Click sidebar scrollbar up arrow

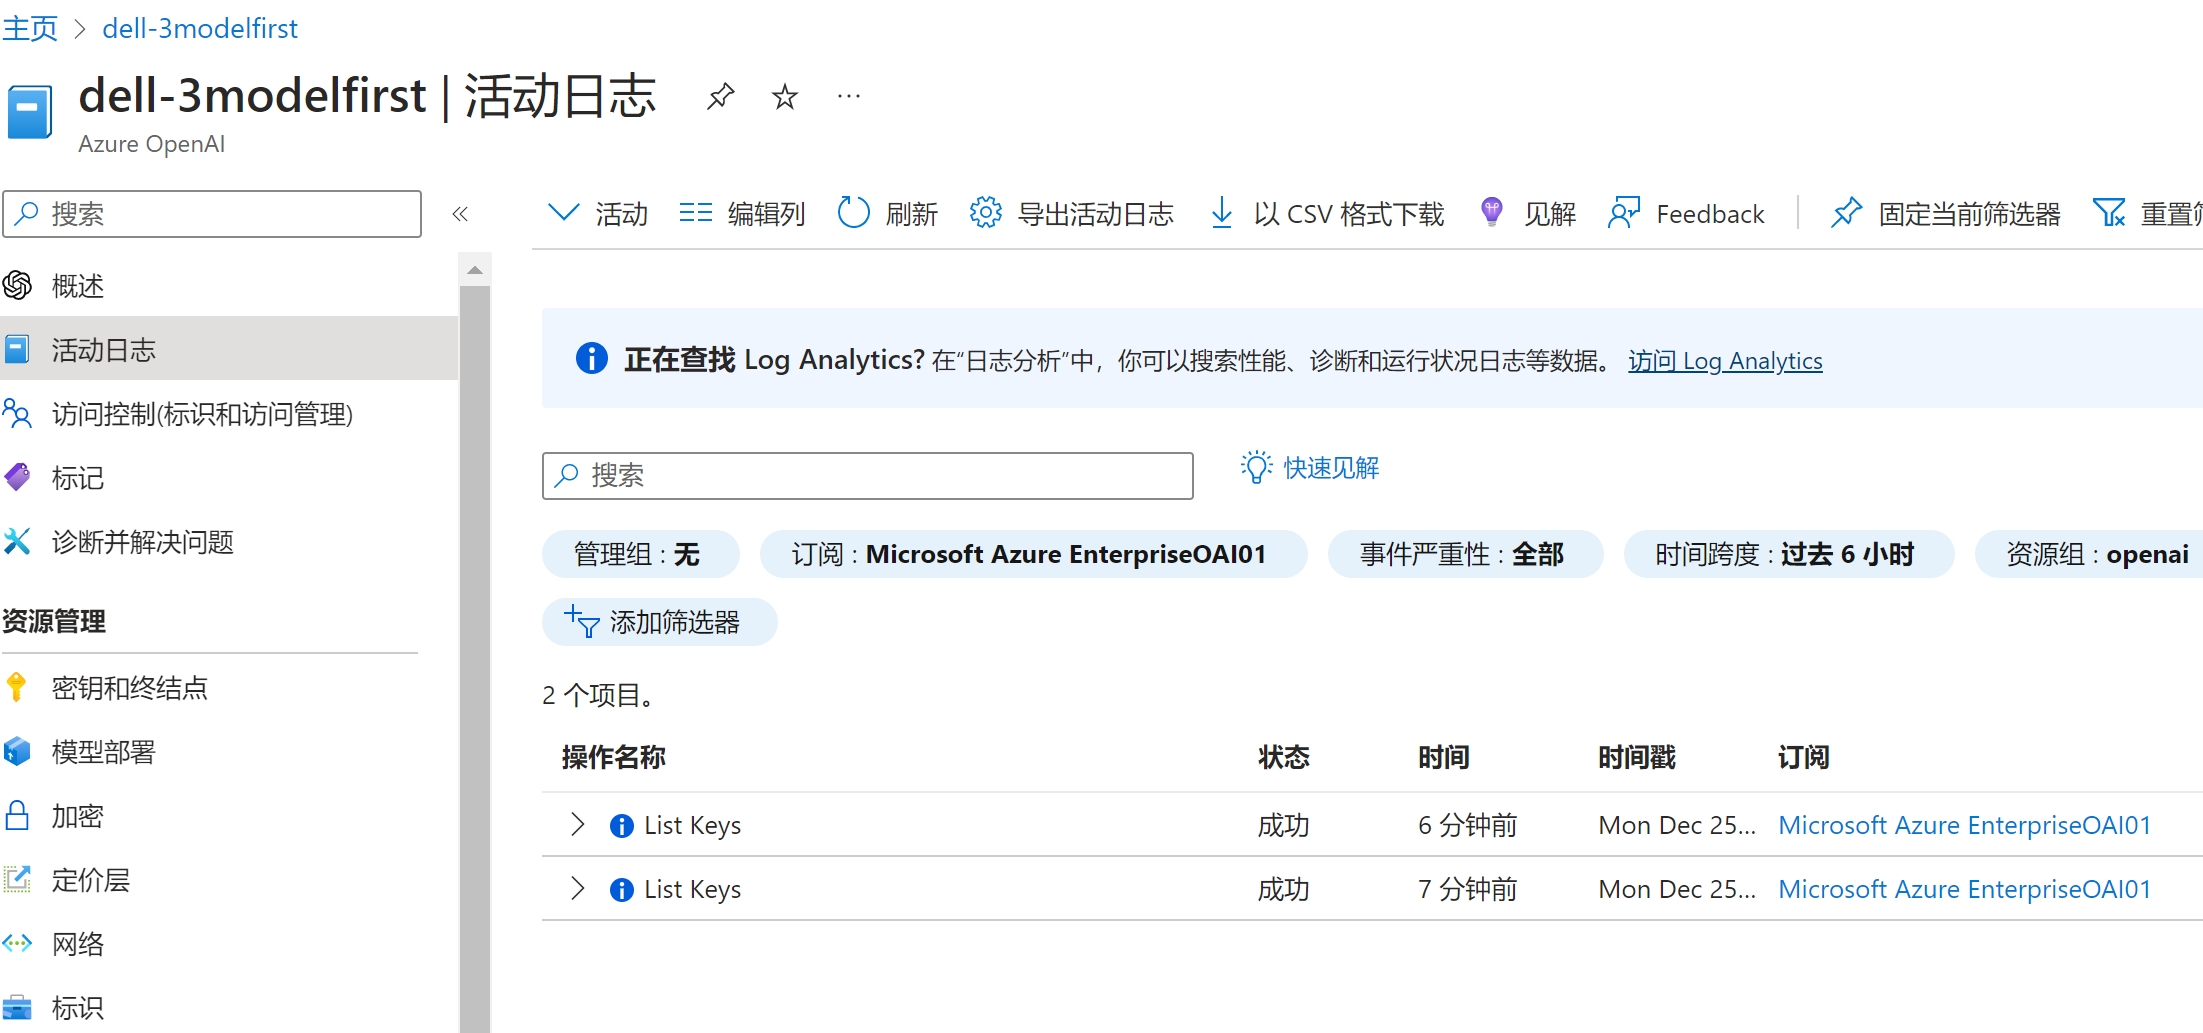tap(475, 270)
